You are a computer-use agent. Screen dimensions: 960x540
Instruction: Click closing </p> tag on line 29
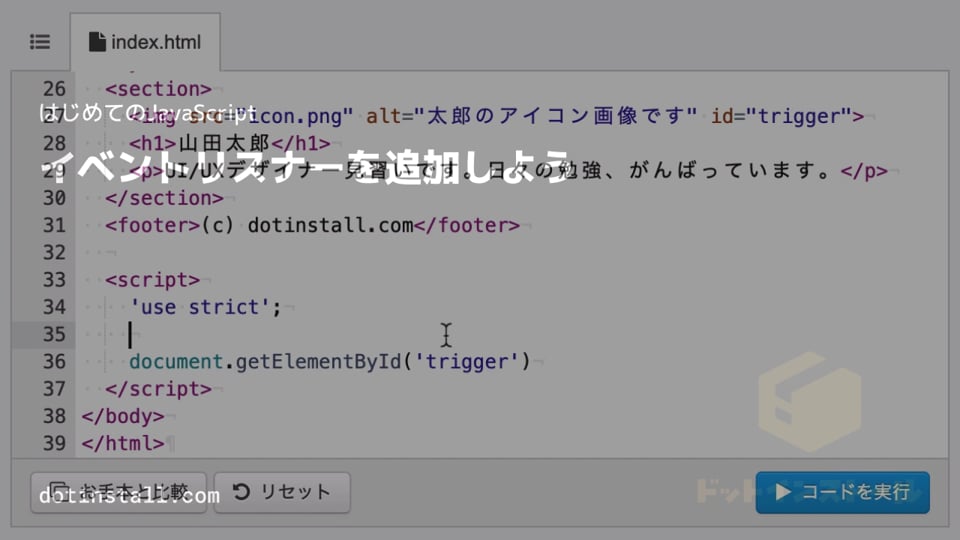coord(864,170)
